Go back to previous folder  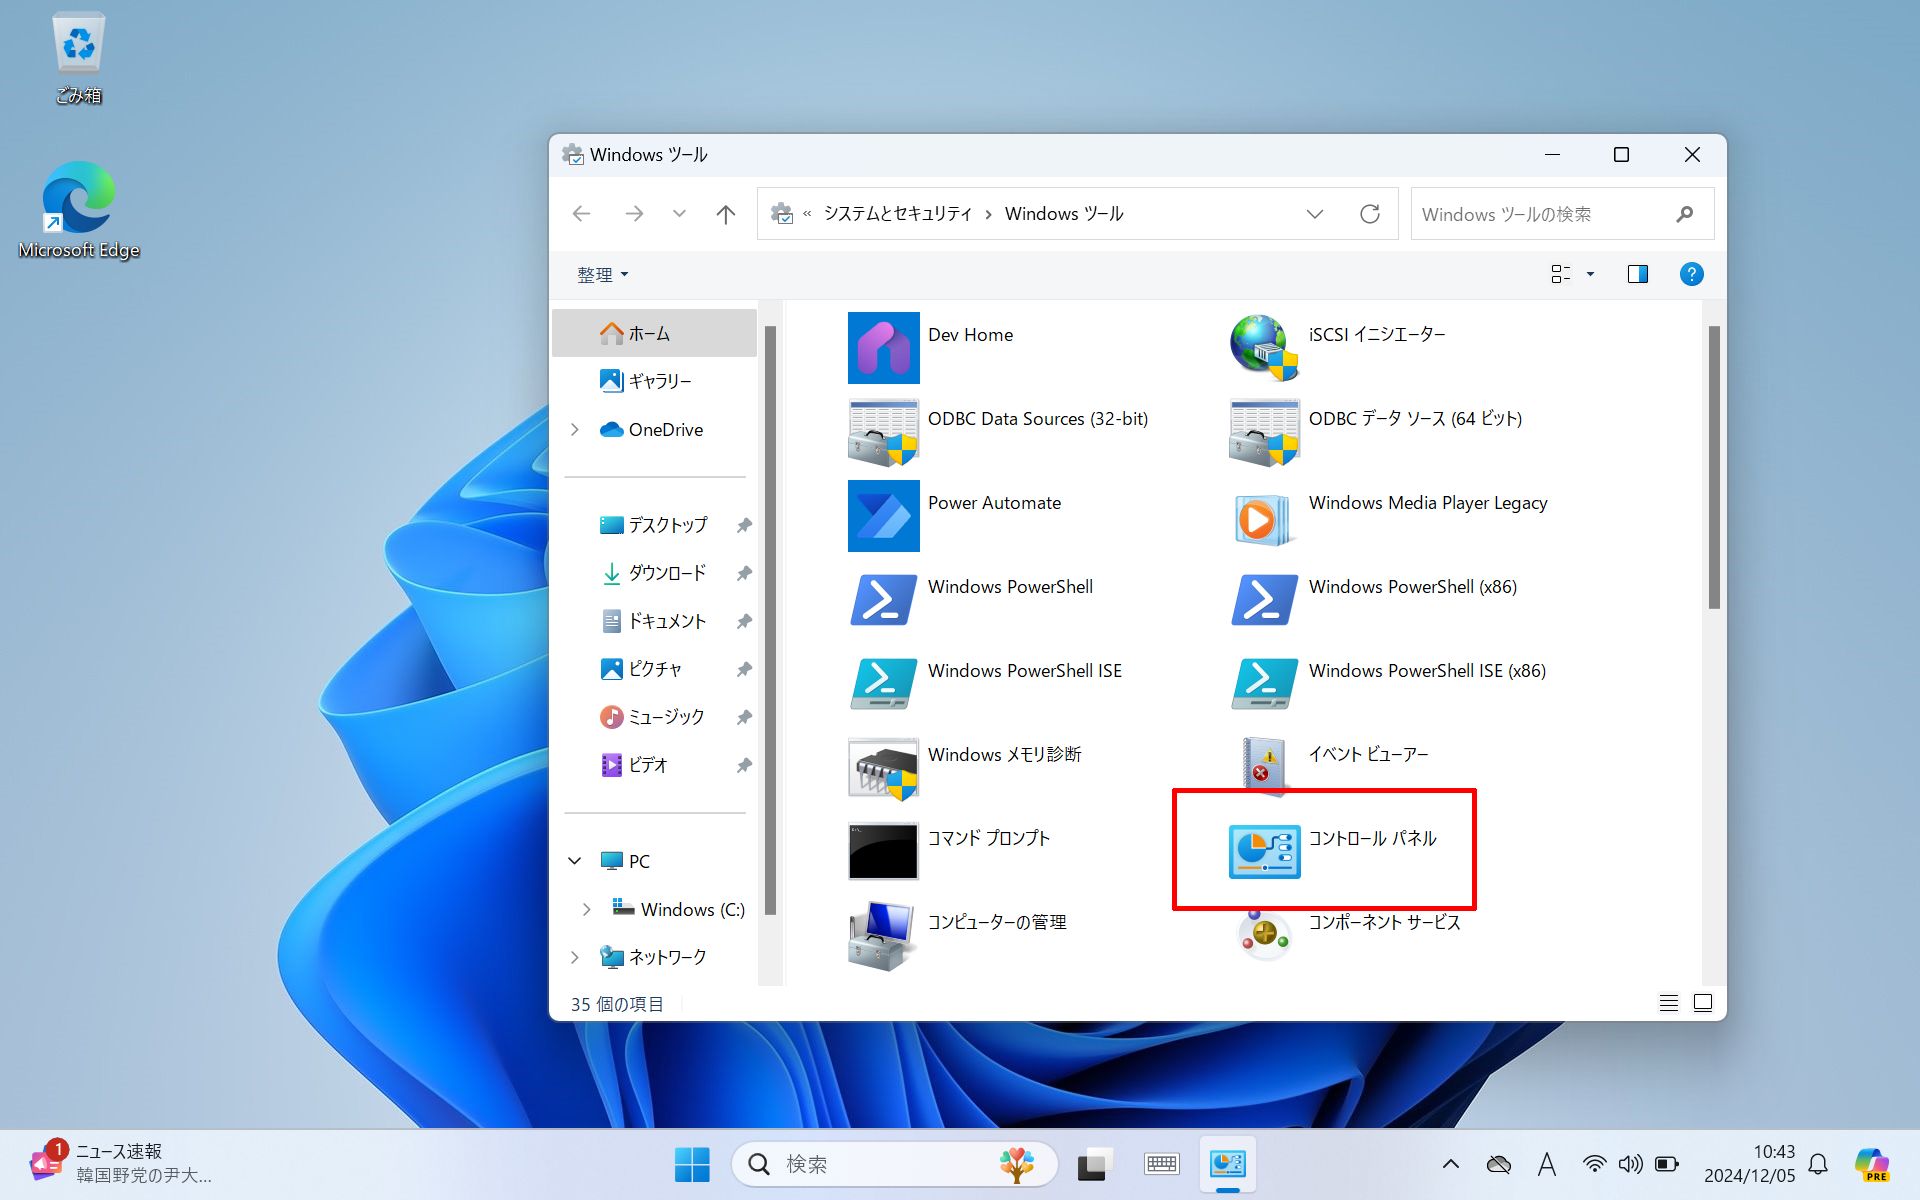pyautogui.click(x=582, y=214)
